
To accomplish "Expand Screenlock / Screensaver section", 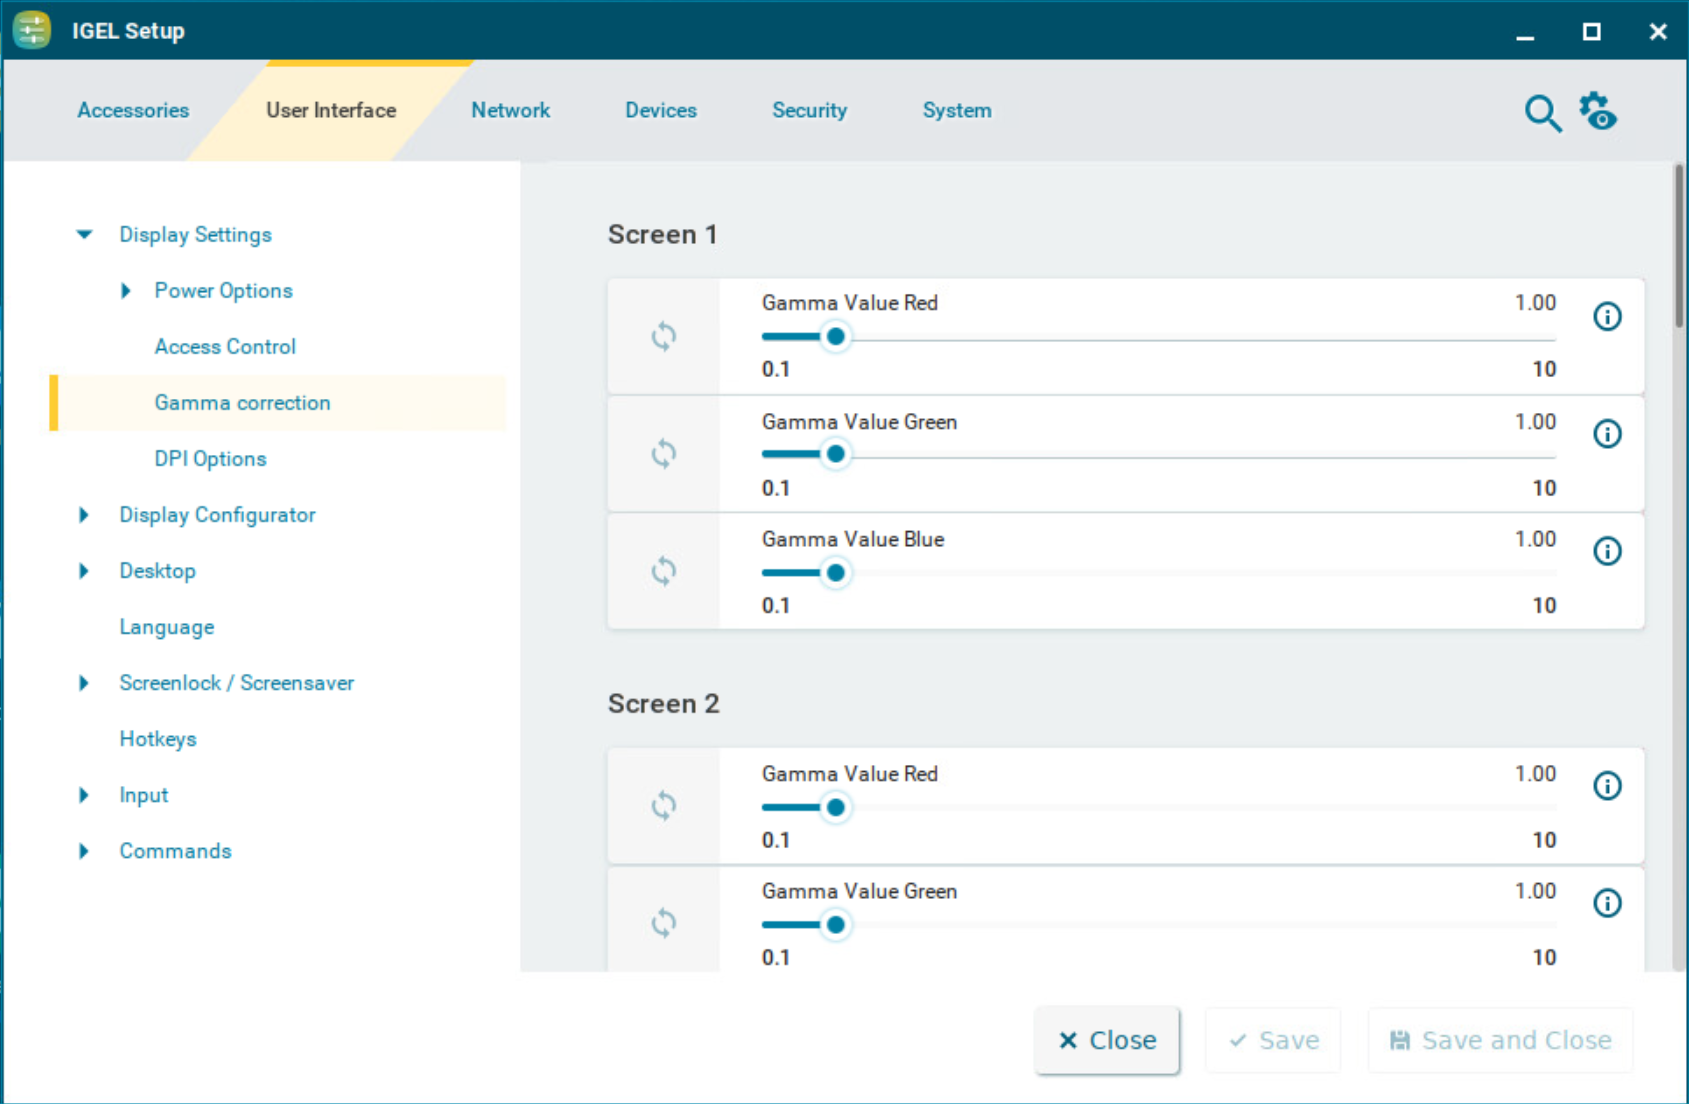I will tap(85, 683).
